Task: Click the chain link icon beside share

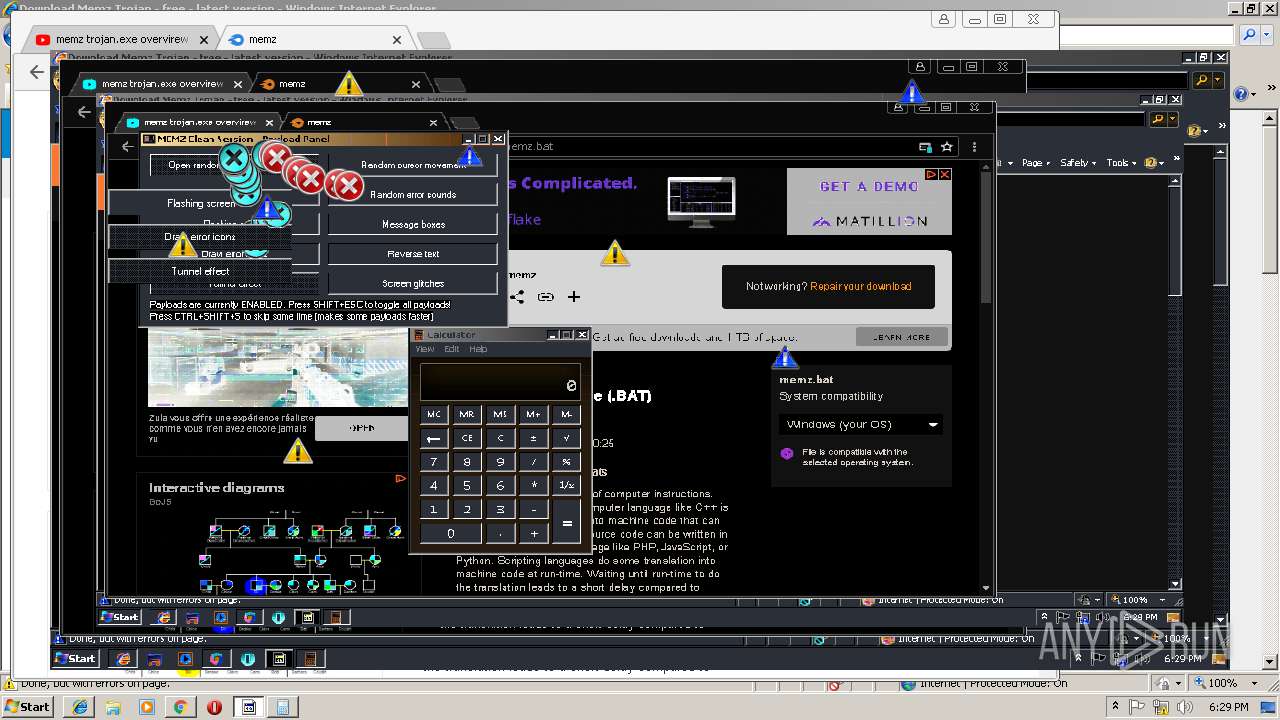Action: tap(545, 297)
